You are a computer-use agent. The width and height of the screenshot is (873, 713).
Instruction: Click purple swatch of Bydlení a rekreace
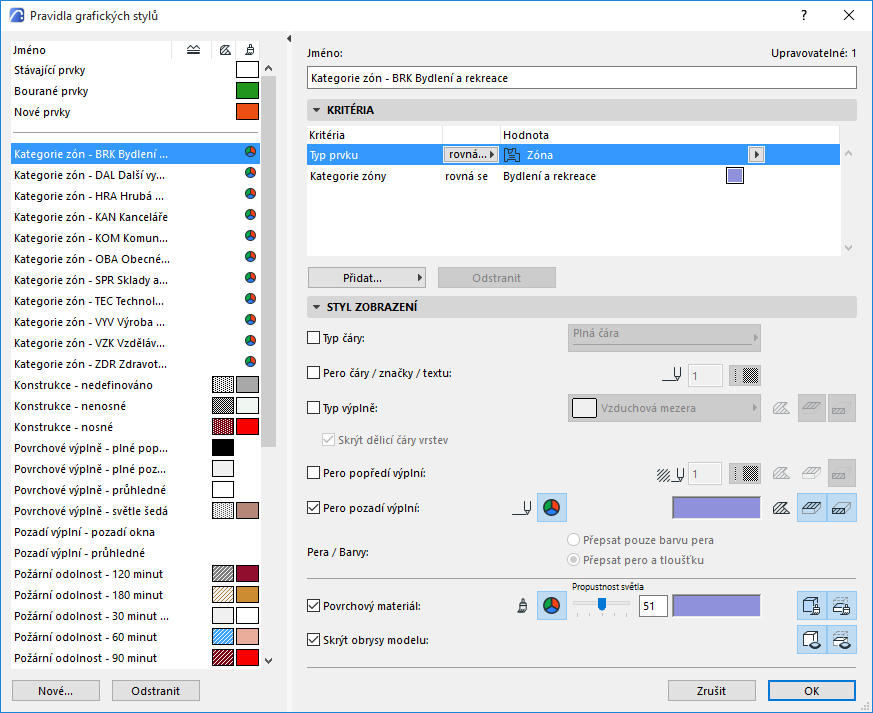[735, 176]
